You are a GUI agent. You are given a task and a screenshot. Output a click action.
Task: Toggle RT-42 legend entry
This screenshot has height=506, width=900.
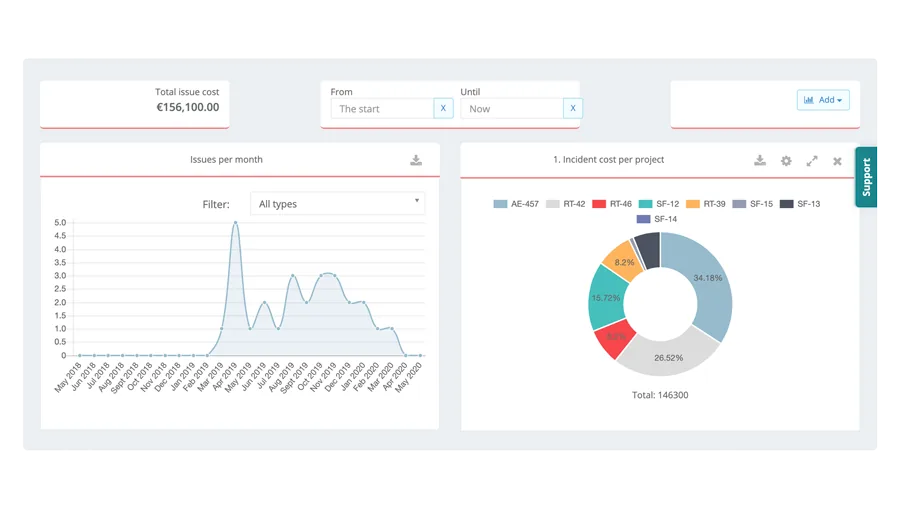point(566,204)
